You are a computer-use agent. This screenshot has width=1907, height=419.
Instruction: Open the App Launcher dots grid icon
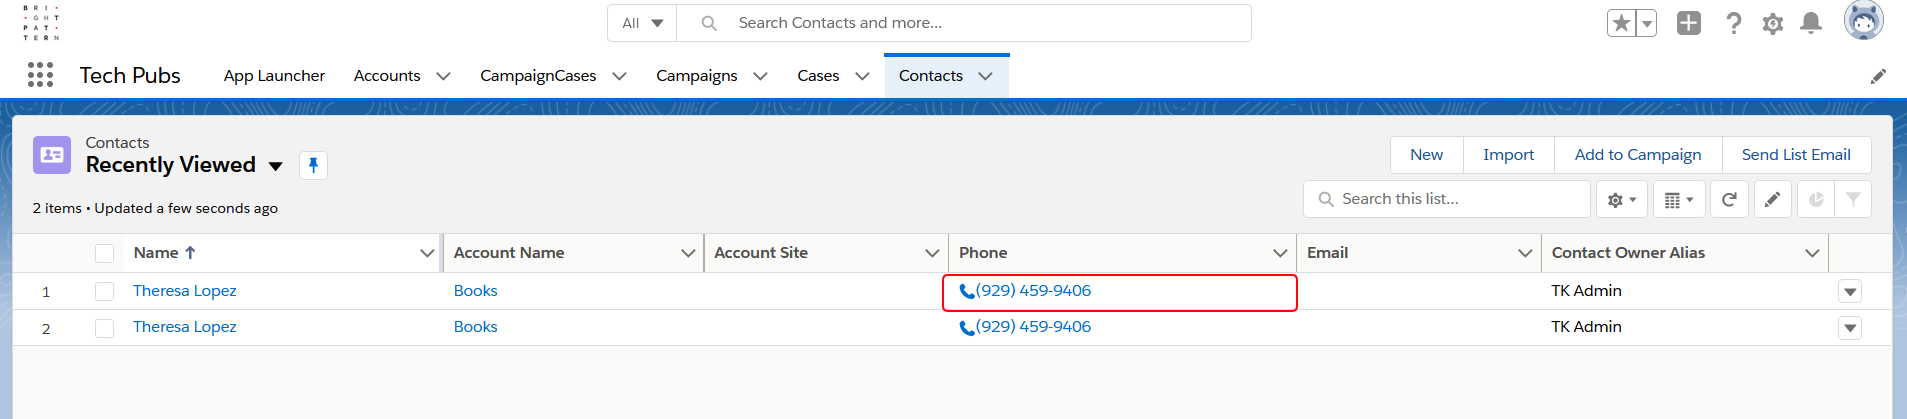point(40,75)
